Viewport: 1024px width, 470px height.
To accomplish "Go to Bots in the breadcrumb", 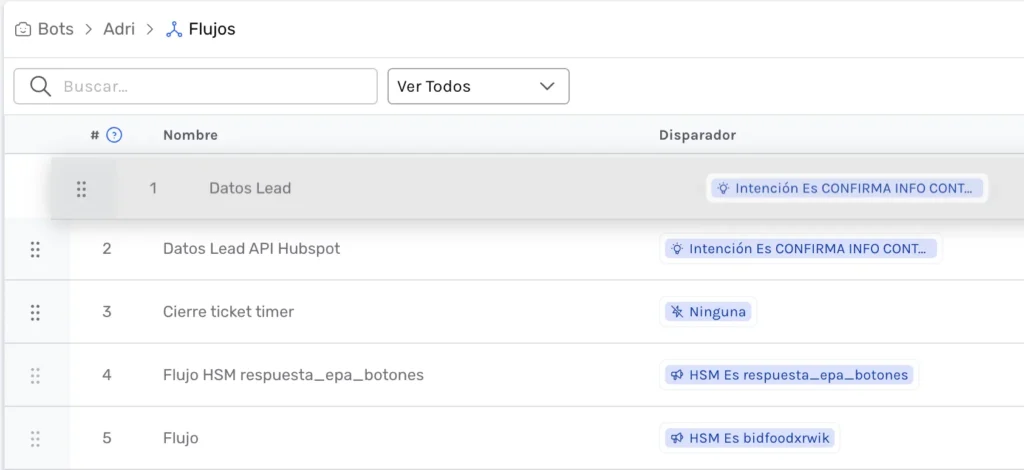I will (x=55, y=29).
